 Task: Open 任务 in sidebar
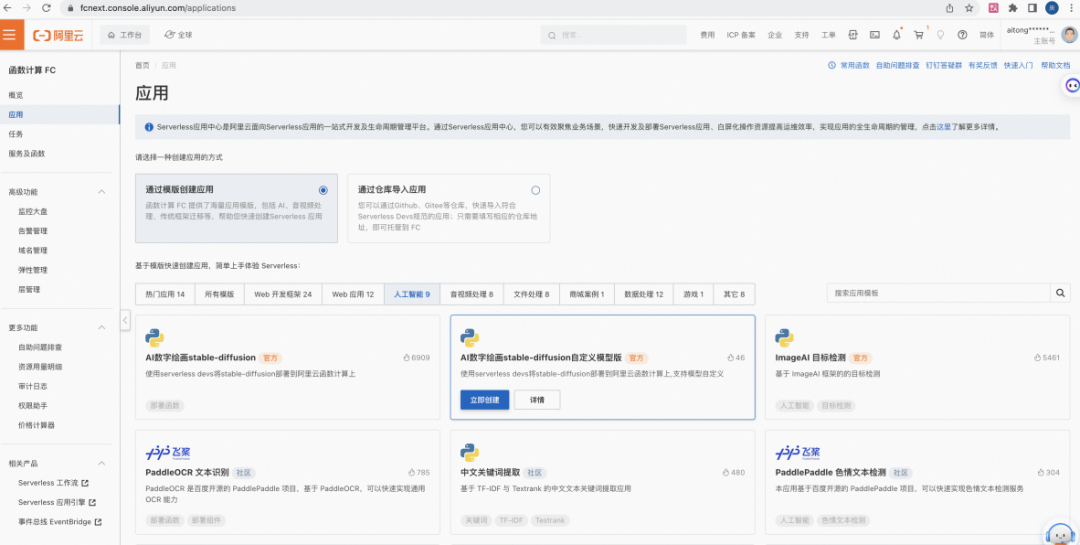pyautogui.click(x=16, y=134)
